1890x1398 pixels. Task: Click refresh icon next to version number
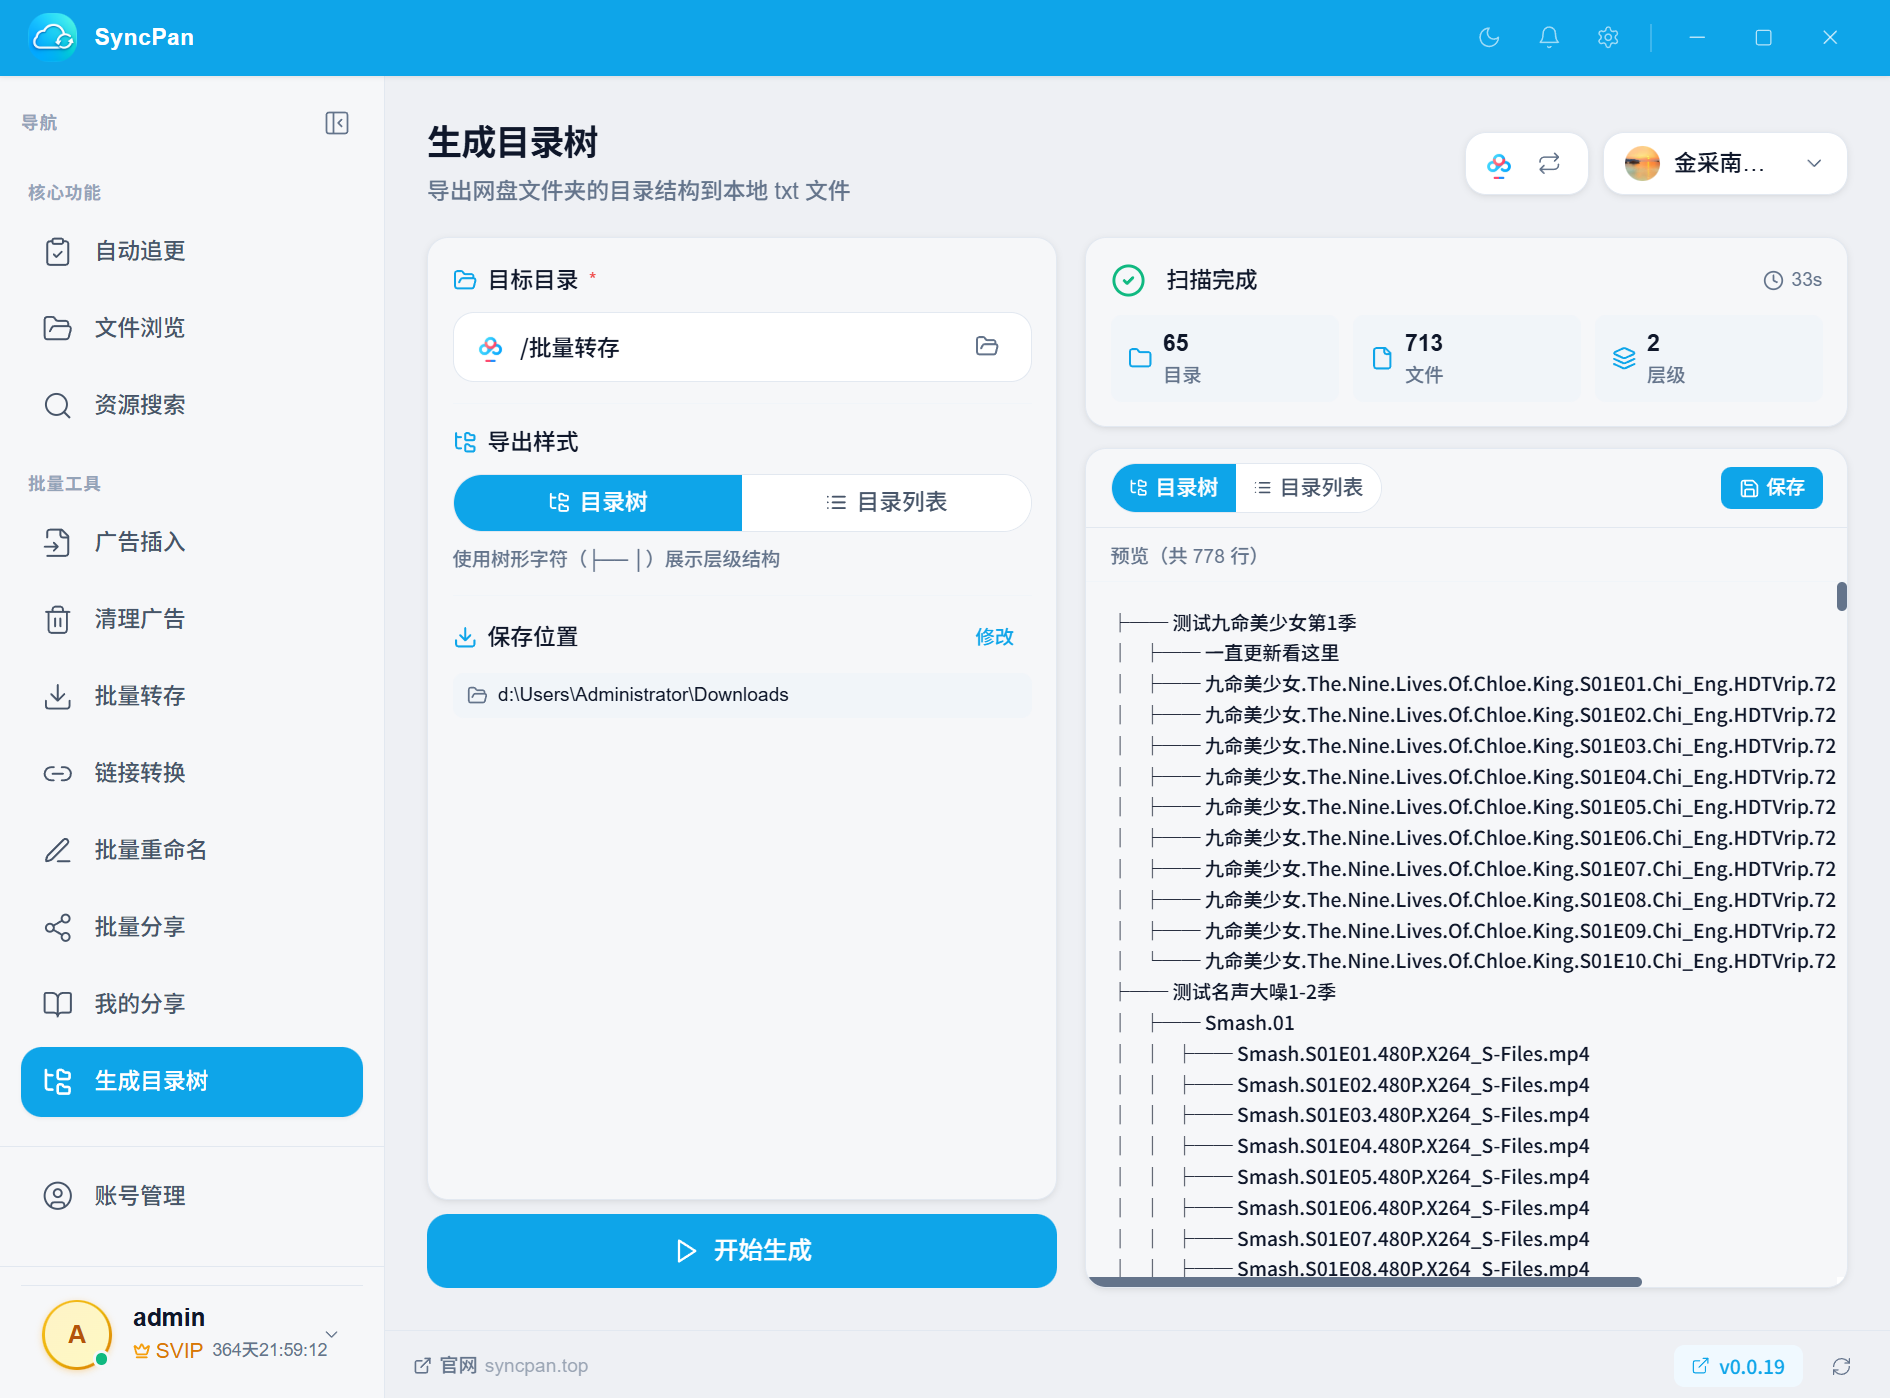[x=1841, y=1366]
